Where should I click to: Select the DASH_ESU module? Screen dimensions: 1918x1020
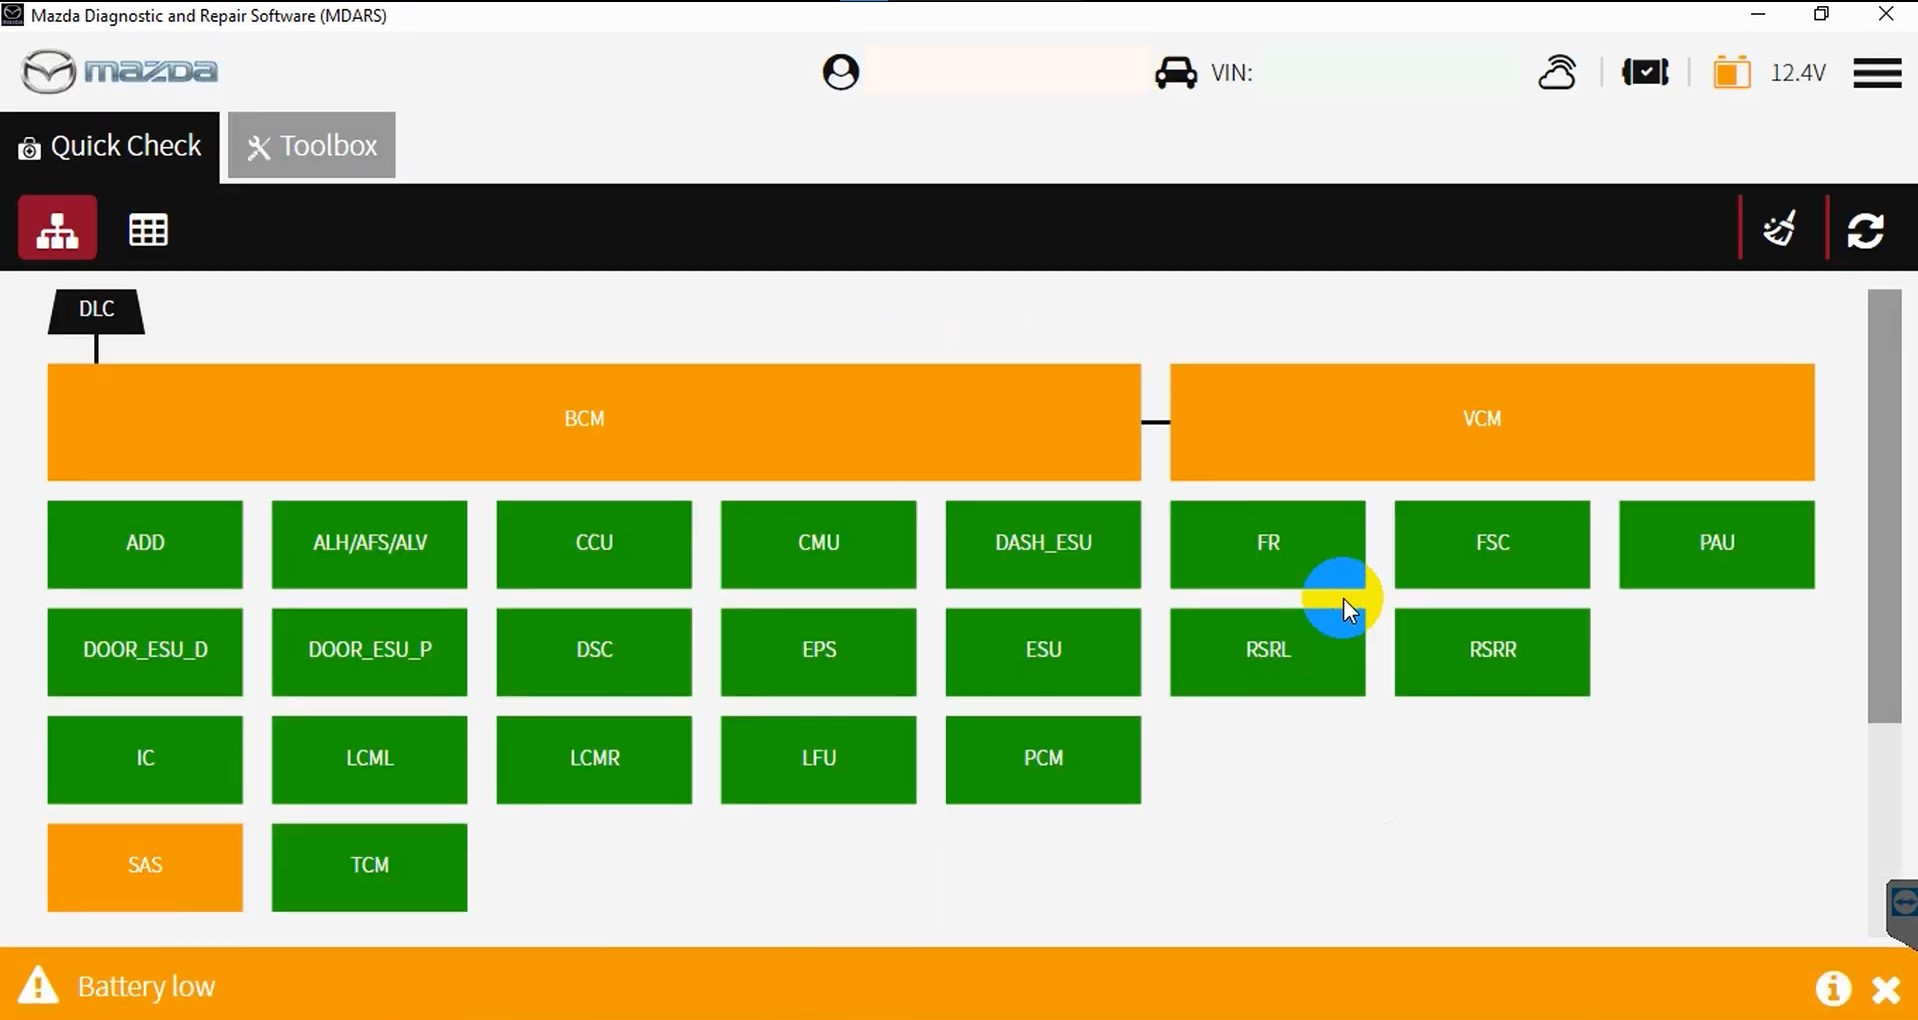click(1043, 544)
